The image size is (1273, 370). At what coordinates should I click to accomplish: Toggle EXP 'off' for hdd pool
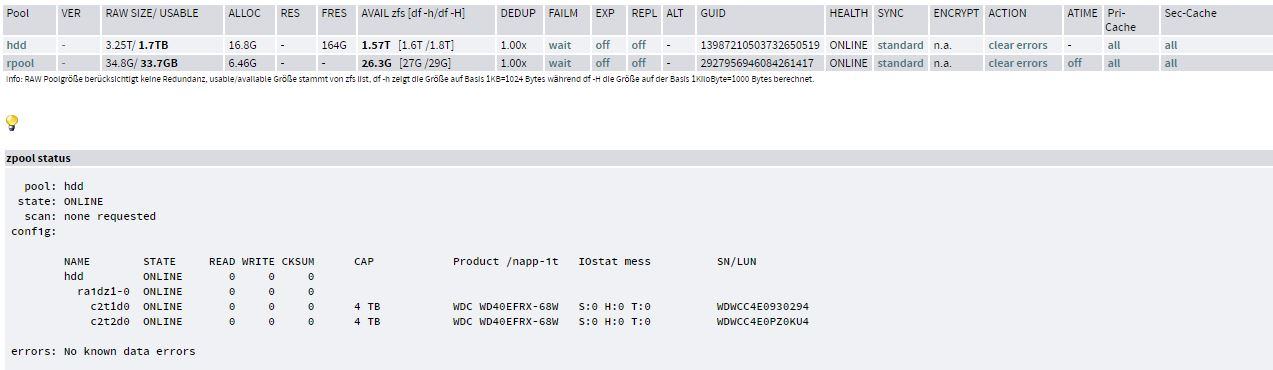coord(602,45)
